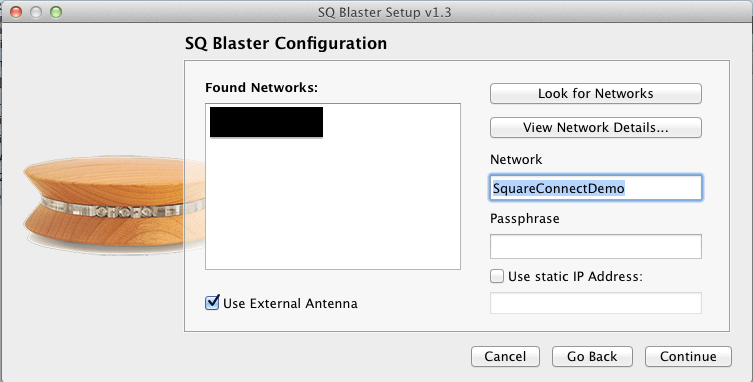Continue to the next setup step
Viewport: 753px width, 382px height.
click(688, 357)
